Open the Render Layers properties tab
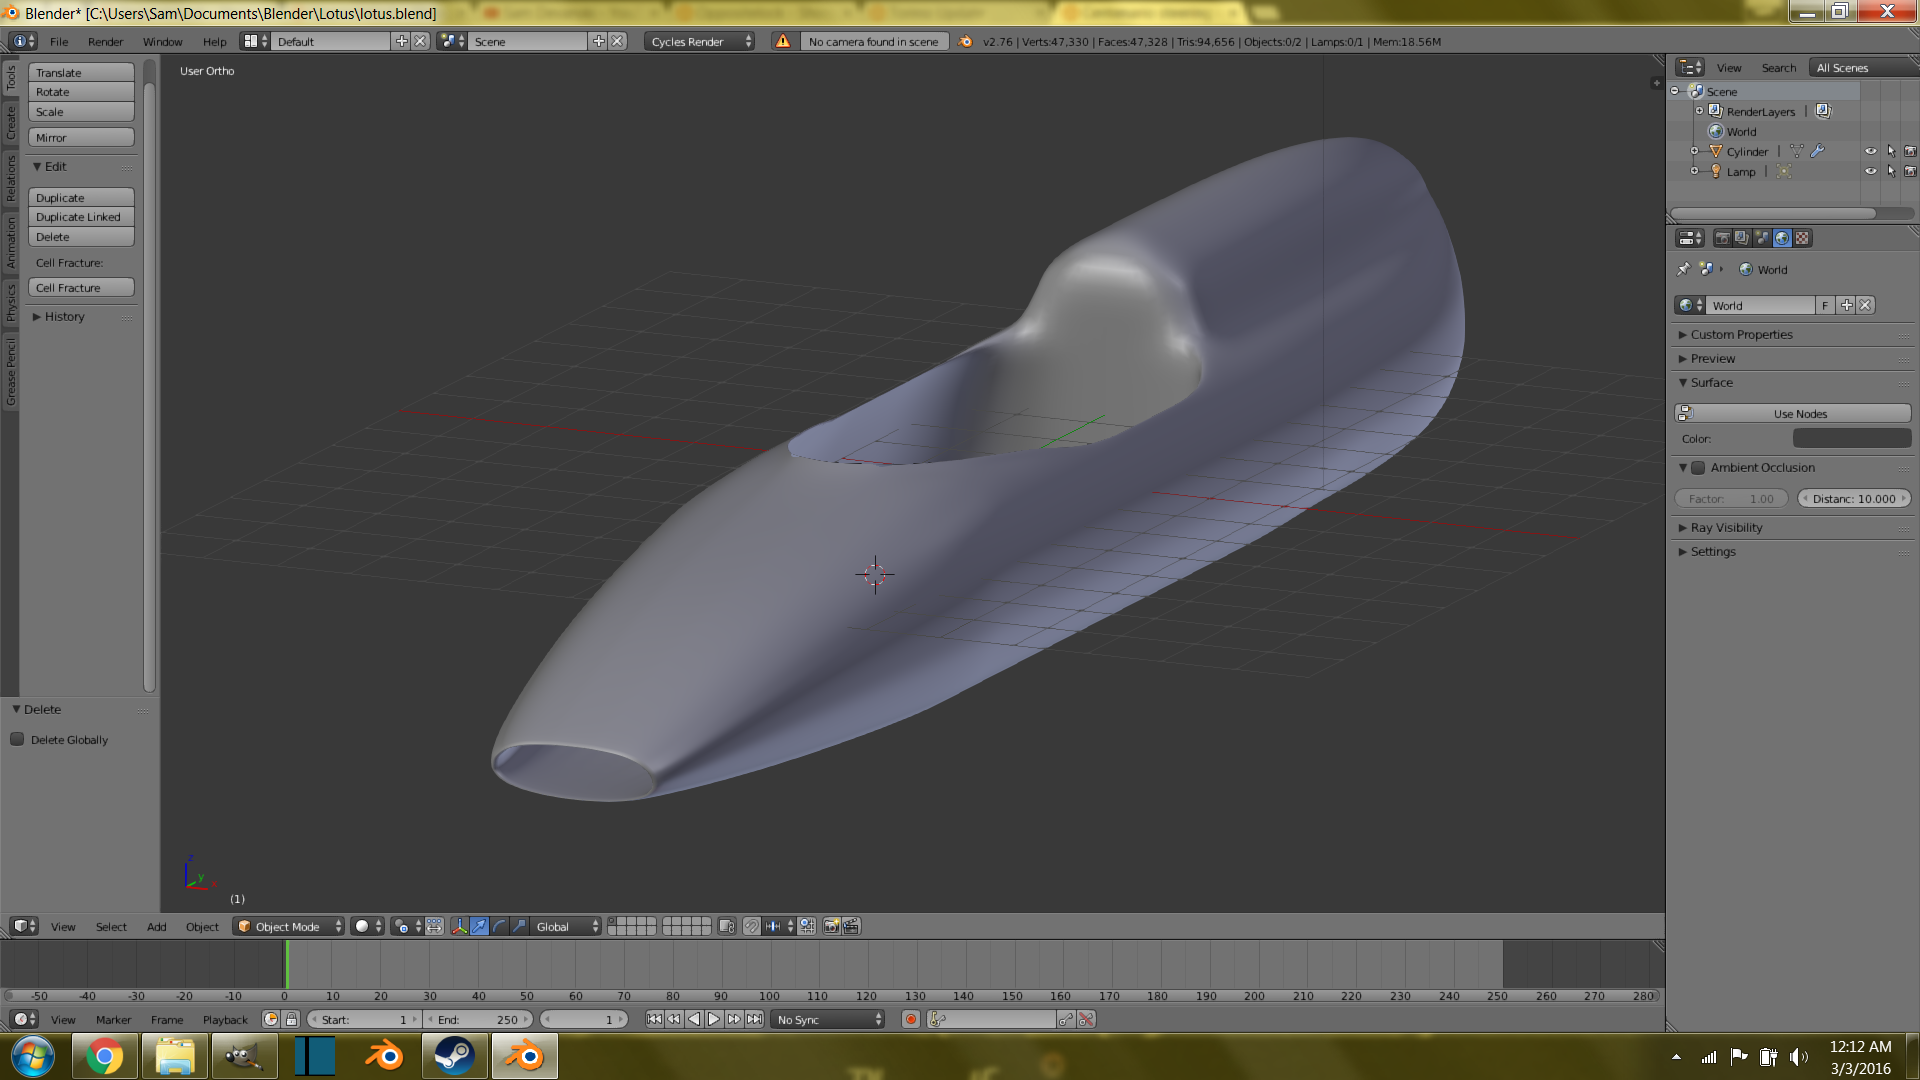1920x1080 pixels. (1742, 238)
